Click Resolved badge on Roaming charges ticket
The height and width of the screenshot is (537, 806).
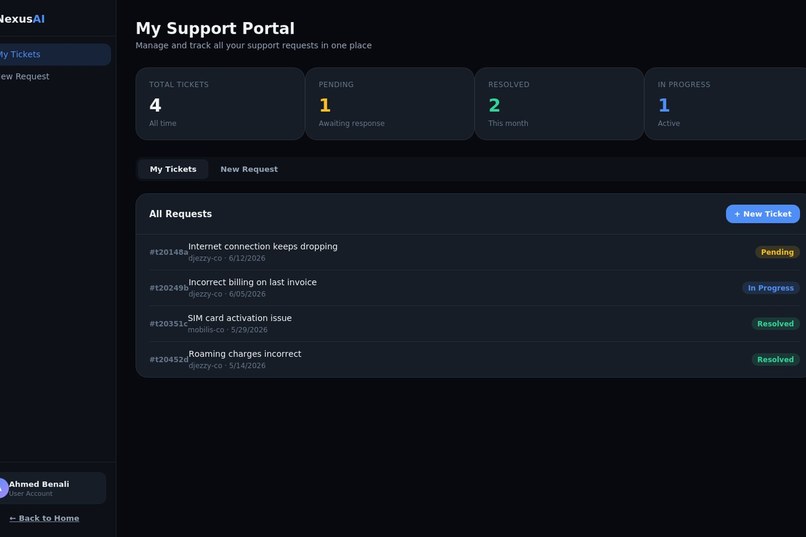775,360
